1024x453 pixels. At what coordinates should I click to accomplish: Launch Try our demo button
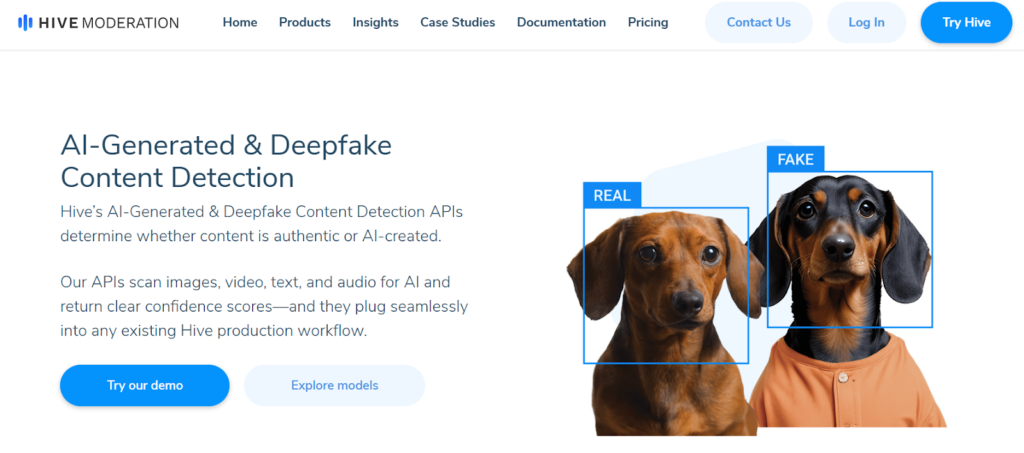pyautogui.click(x=145, y=385)
